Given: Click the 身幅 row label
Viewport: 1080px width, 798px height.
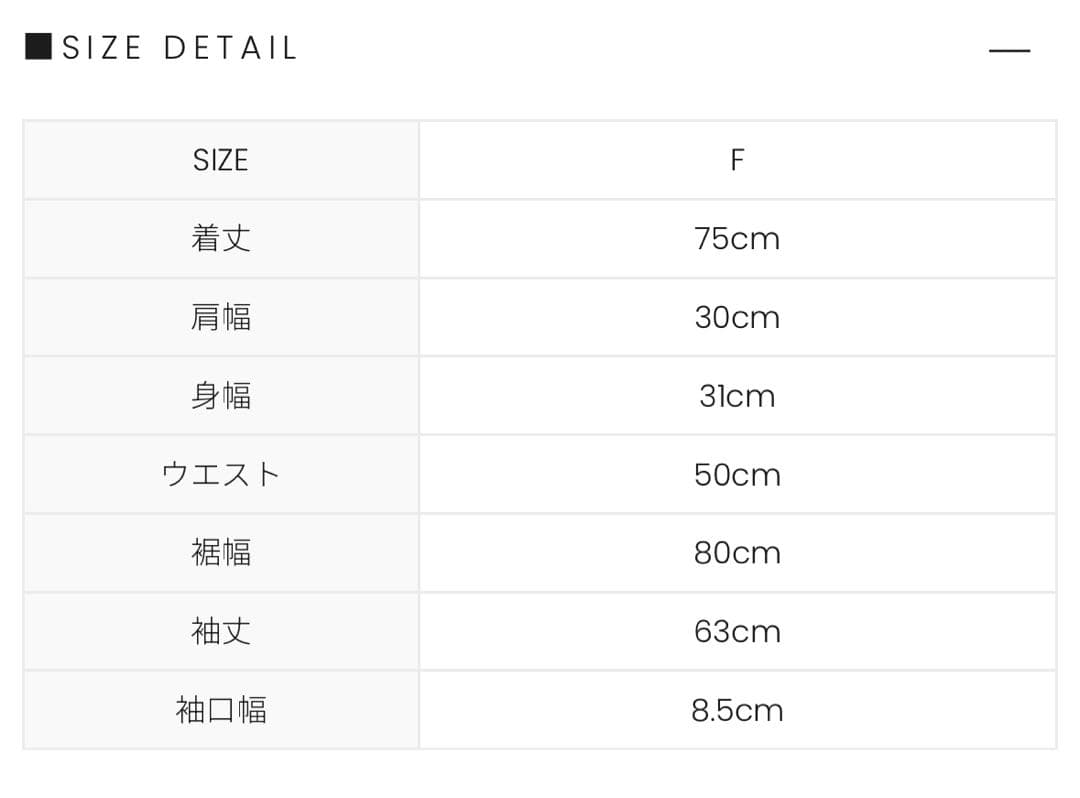Looking at the screenshot, I should click(x=220, y=396).
